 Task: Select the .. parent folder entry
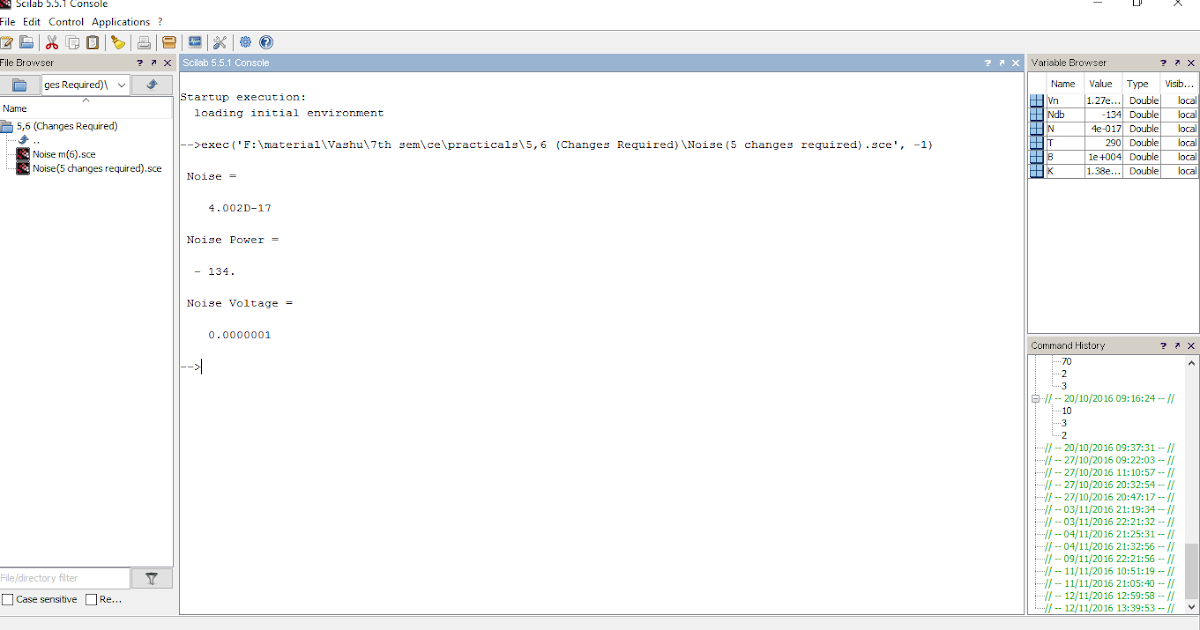(x=30, y=141)
